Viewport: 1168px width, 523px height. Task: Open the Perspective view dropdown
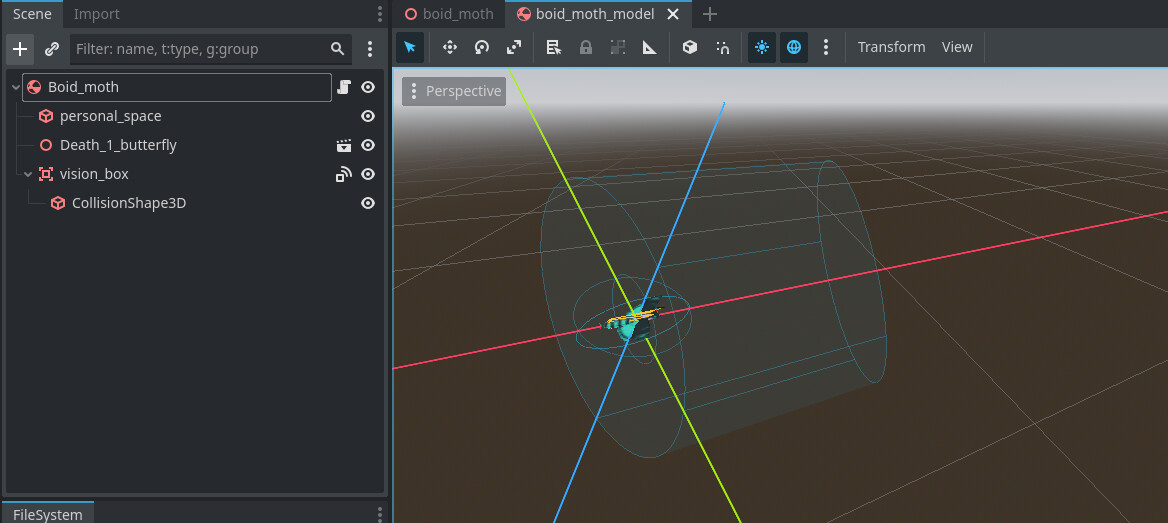point(454,91)
